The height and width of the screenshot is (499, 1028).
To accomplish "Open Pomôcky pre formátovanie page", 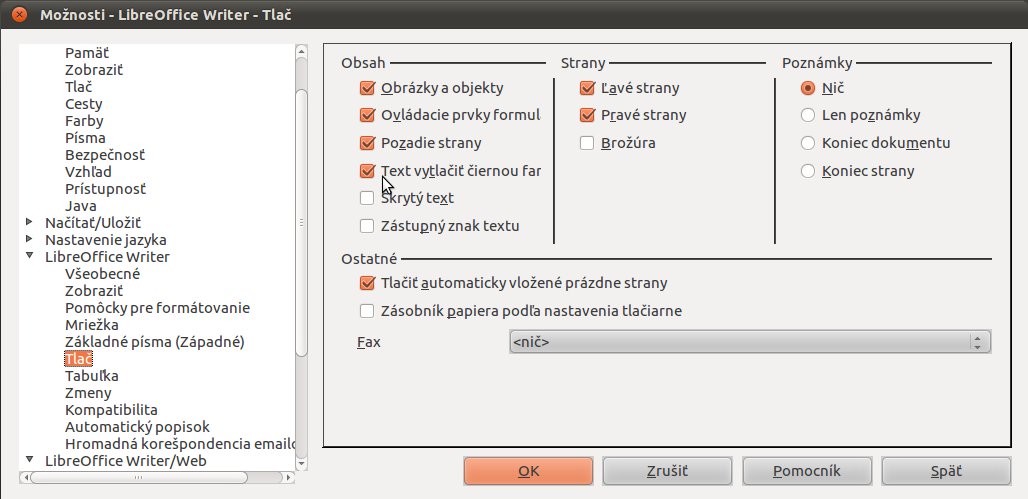I will pyautogui.click(x=157, y=308).
